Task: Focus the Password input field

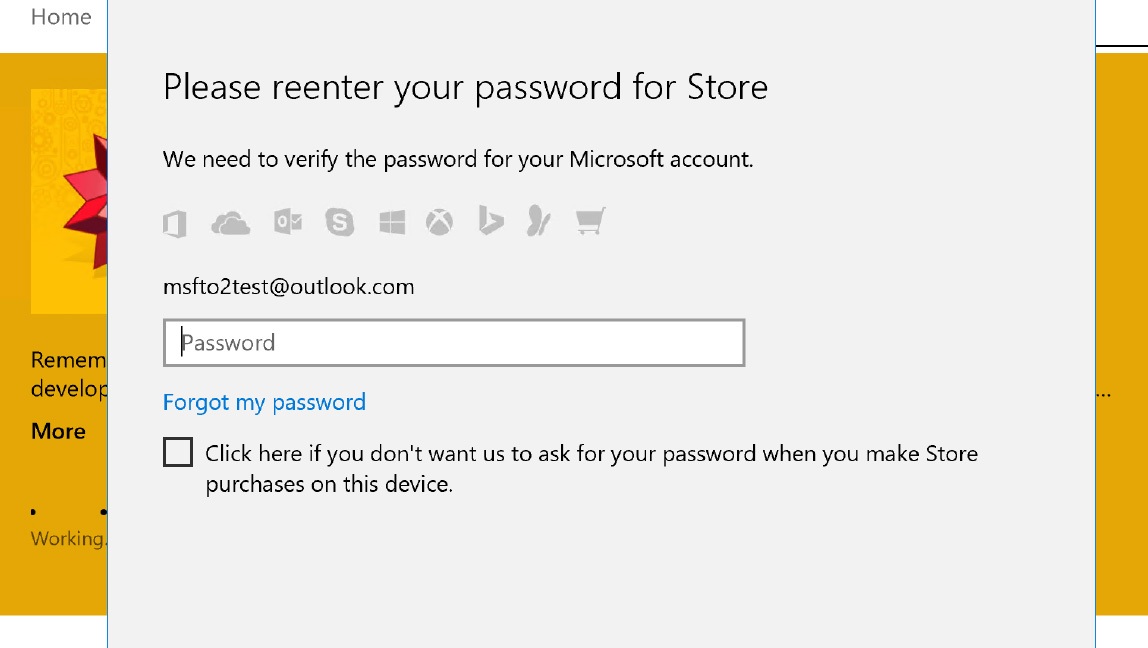Action: tap(454, 343)
